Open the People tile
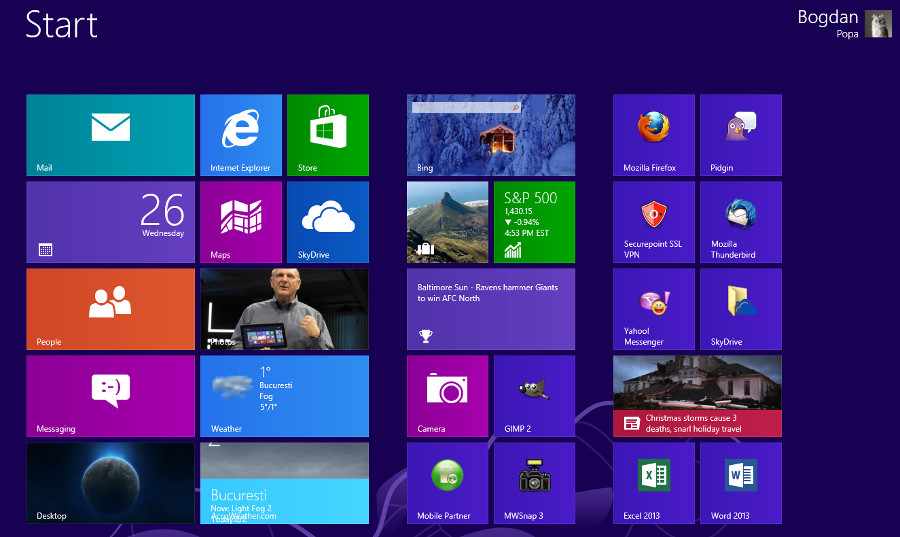The height and width of the screenshot is (537, 900). 110,309
